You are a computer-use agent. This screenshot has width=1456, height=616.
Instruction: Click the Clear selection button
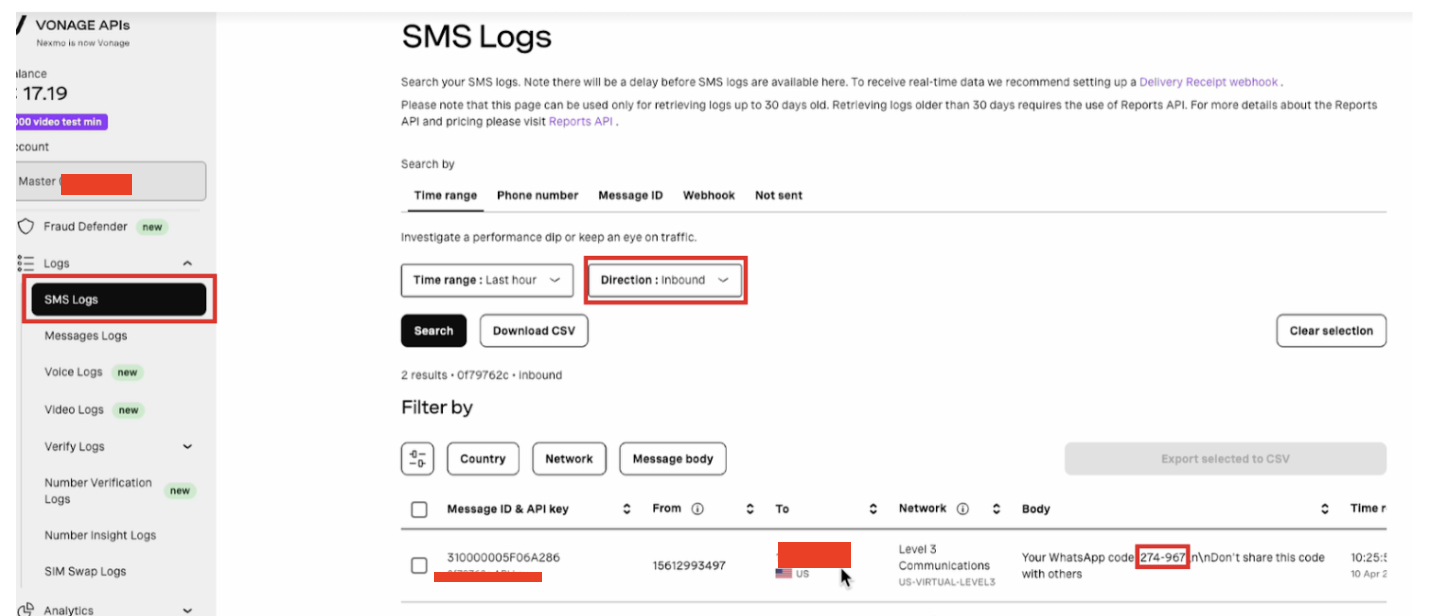[1331, 331]
